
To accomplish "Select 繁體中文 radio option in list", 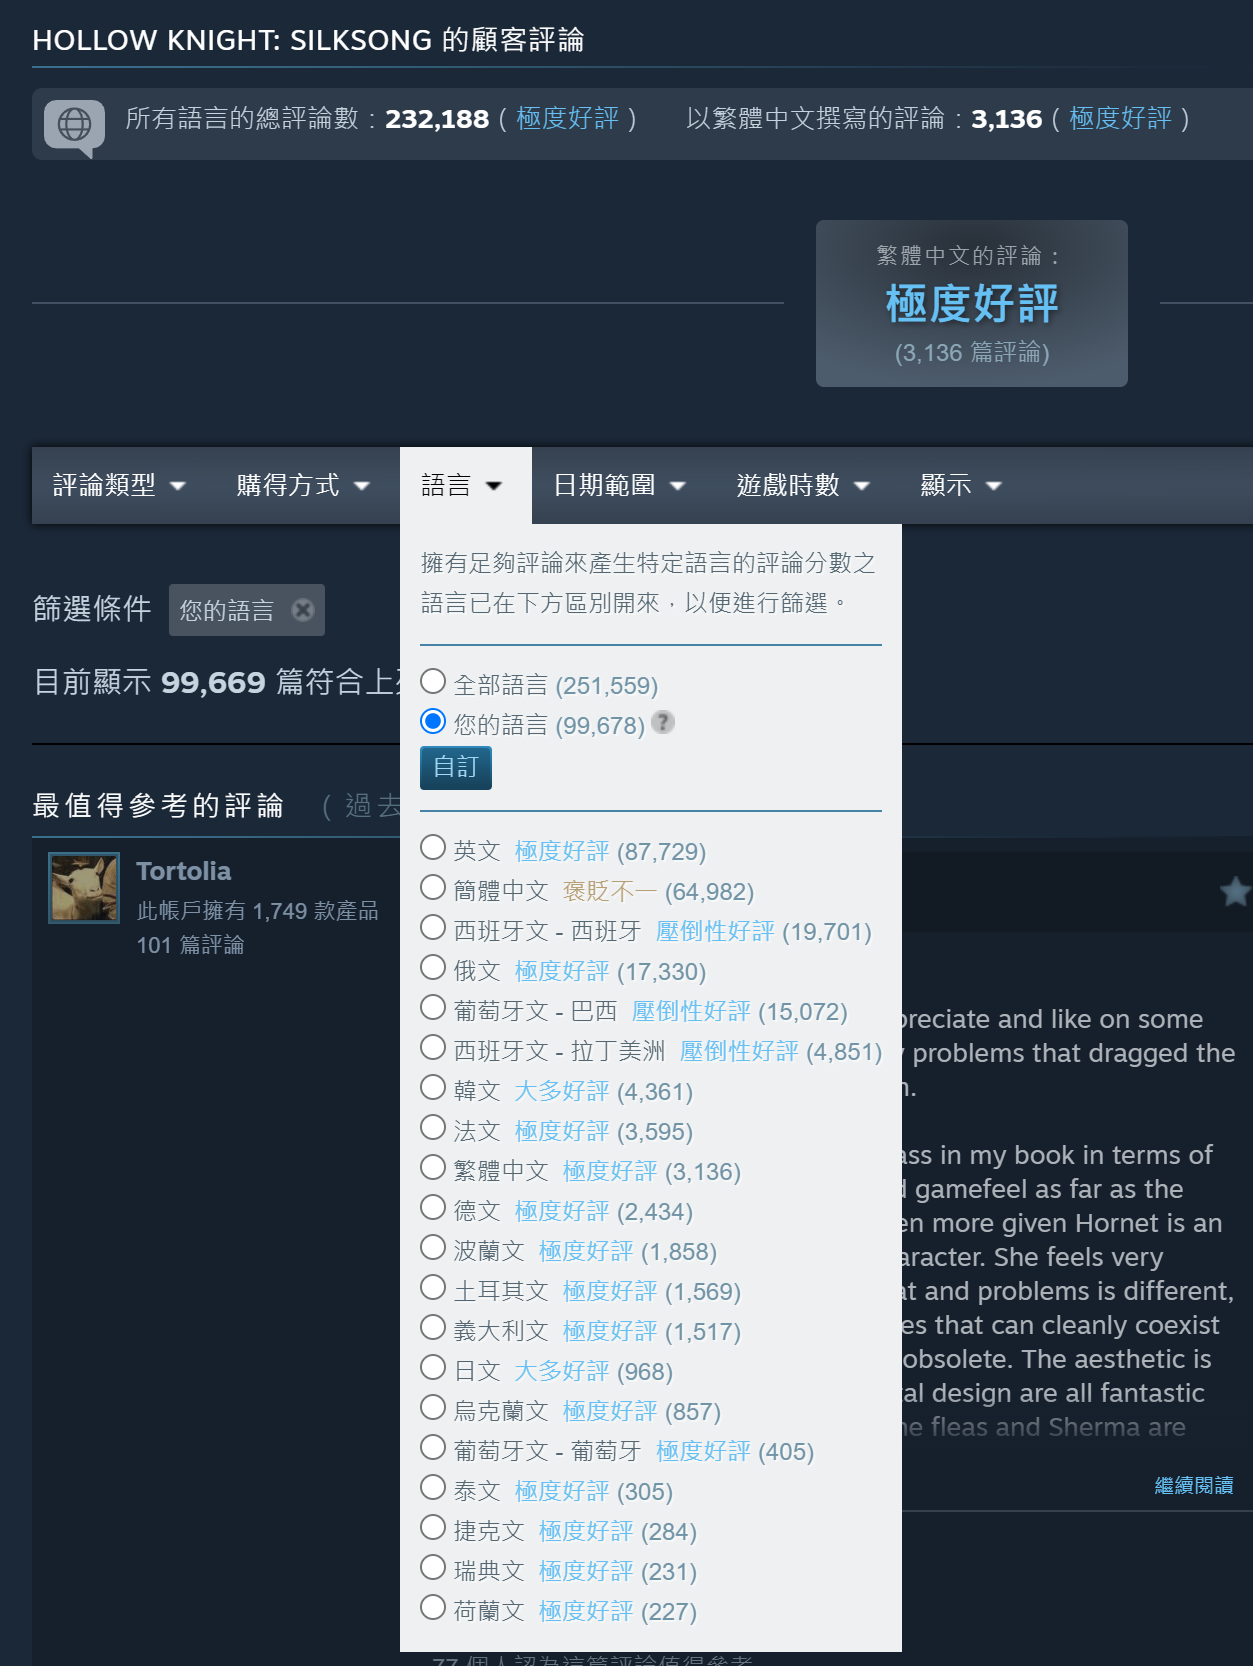I will [433, 1168].
